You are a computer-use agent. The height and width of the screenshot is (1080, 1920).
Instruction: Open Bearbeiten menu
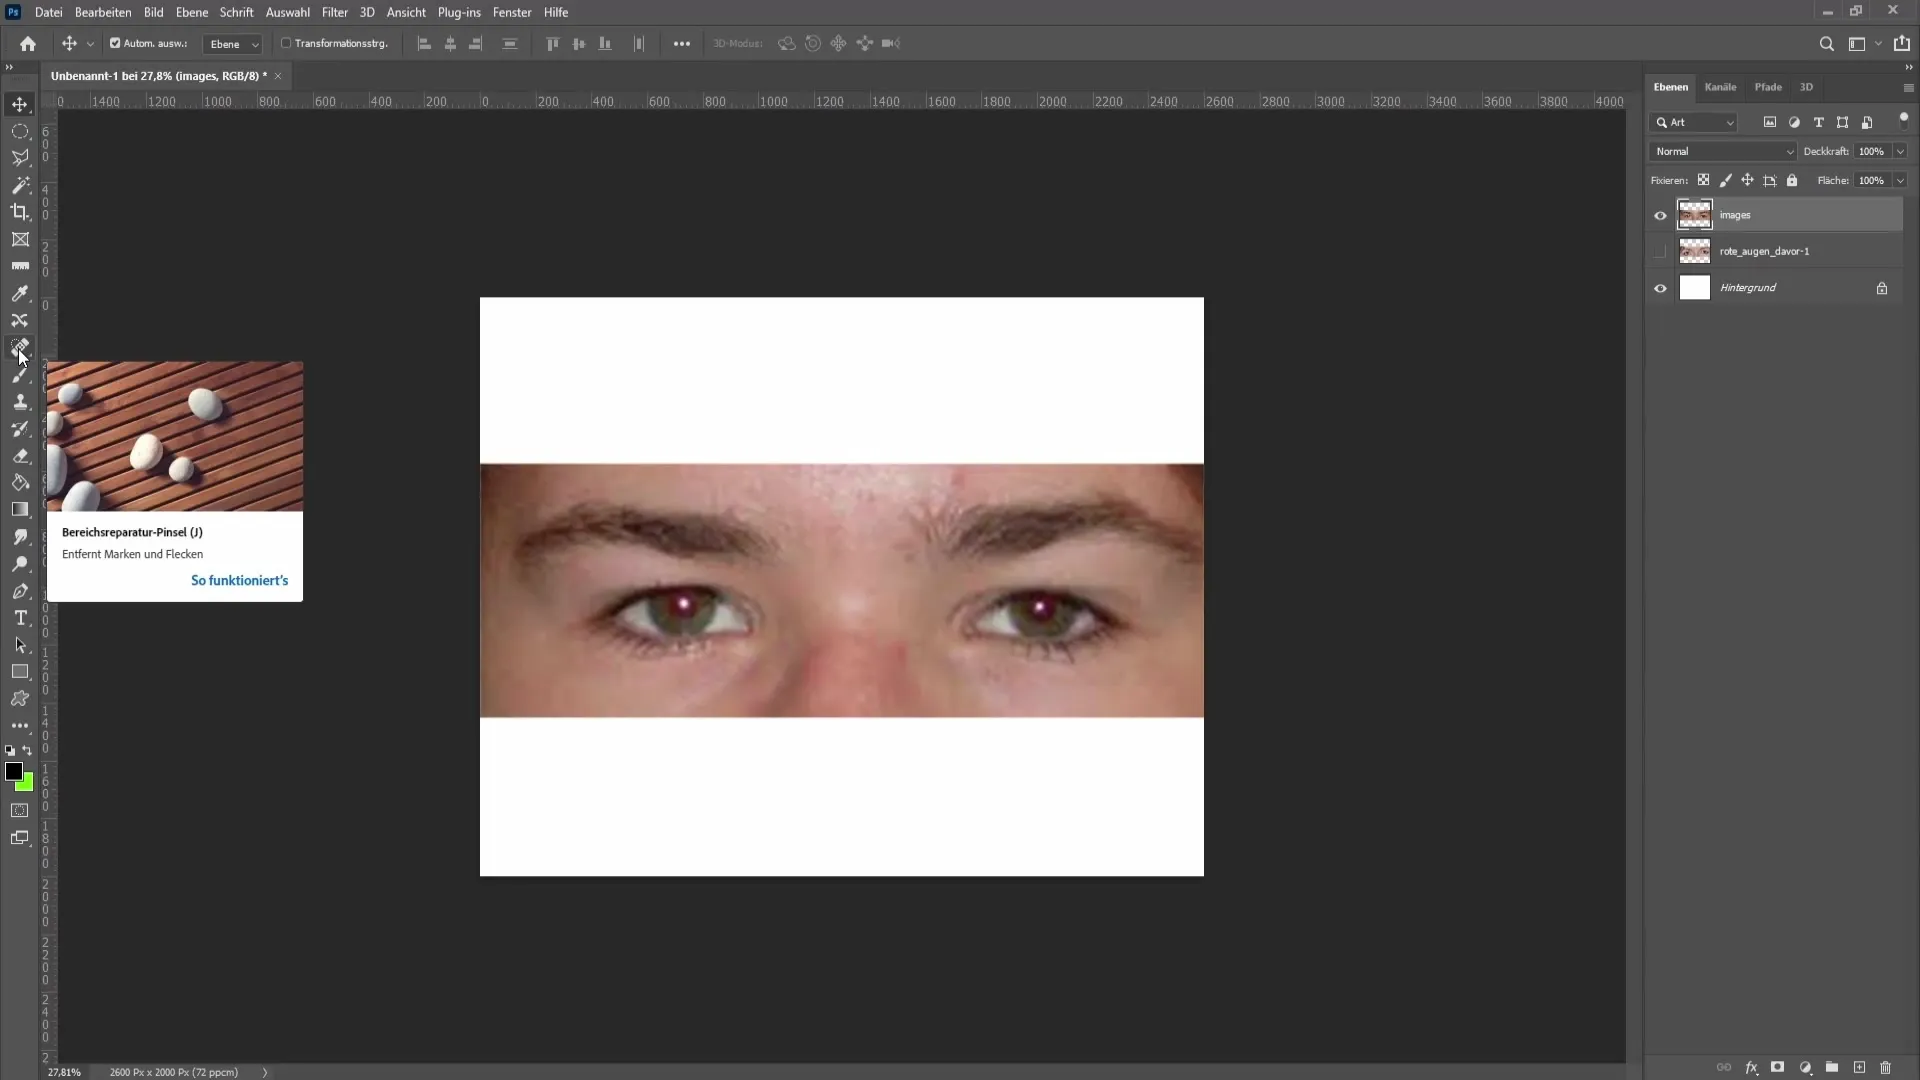(102, 12)
